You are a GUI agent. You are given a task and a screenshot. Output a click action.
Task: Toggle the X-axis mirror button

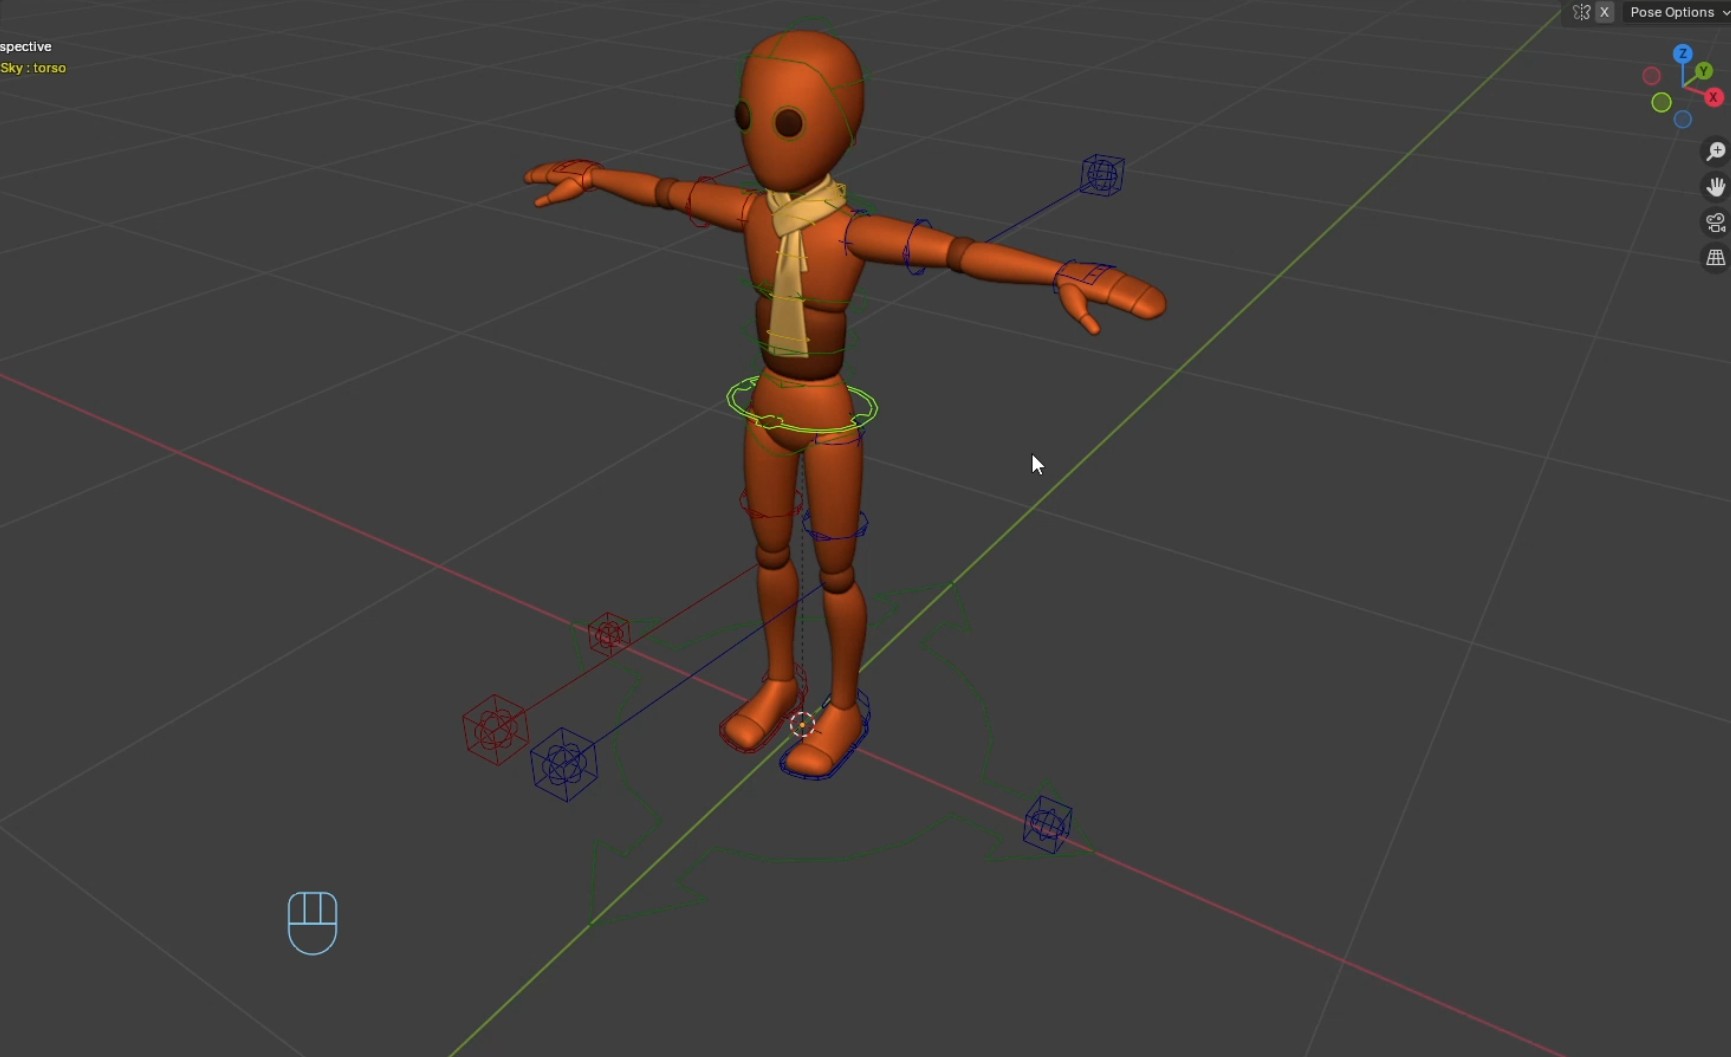pyautogui.click(x=1605, y=12)
